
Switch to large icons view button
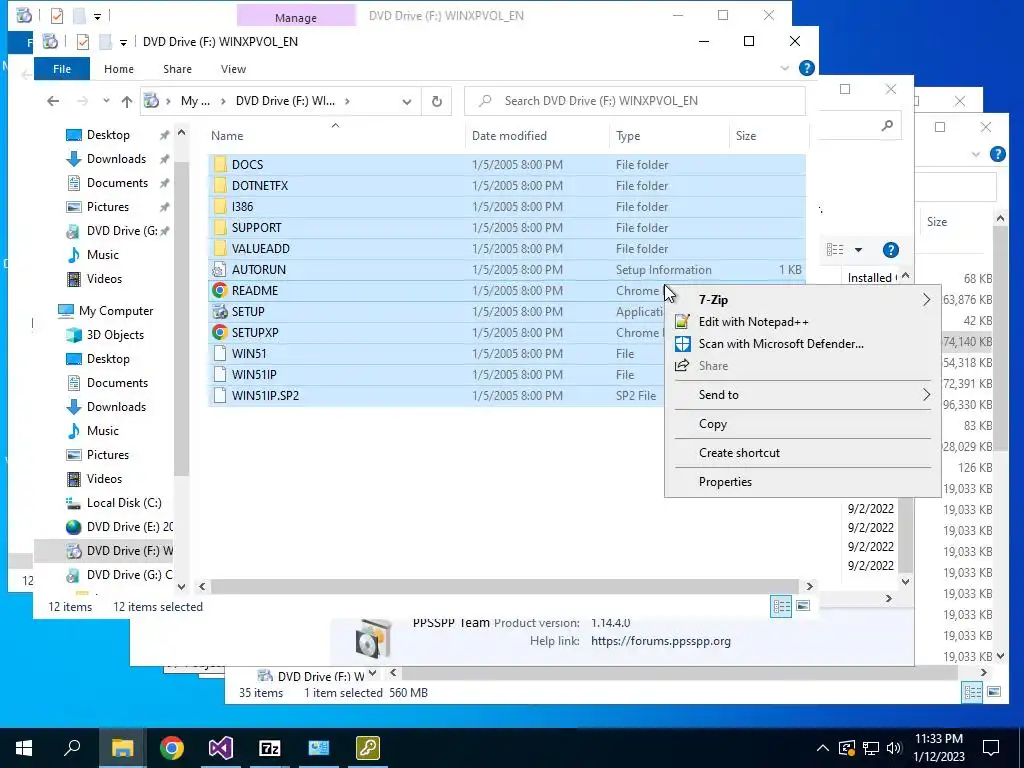coord(803,606)
